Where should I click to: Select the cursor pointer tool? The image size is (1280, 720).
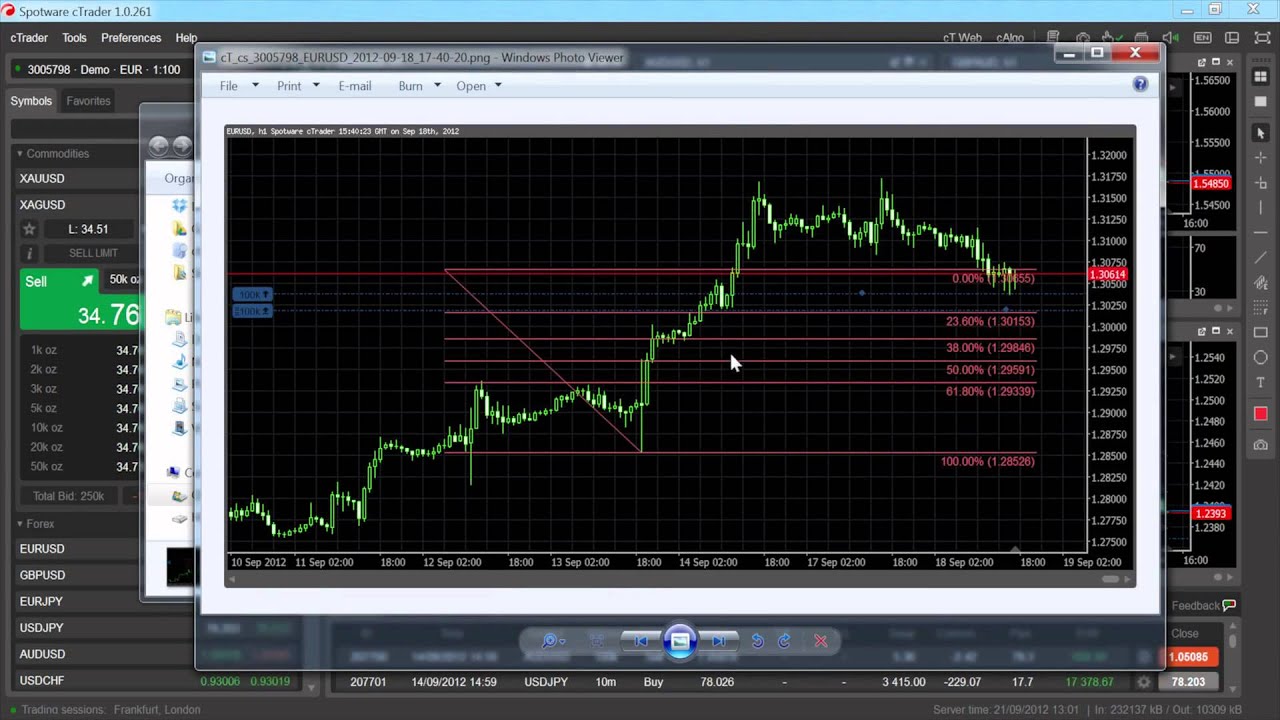pyautogui.click(x=1260, y=134)
